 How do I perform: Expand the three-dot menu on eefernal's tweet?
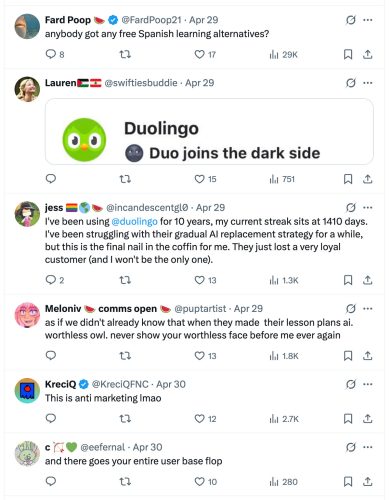point(368,447)
